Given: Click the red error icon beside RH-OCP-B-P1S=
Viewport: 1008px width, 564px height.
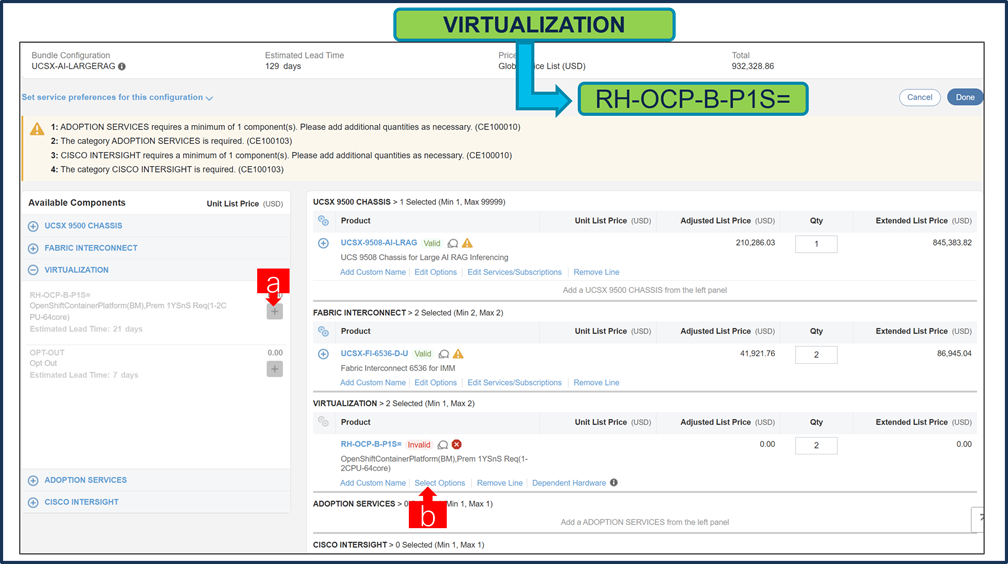Looking at the screenshot, I should tap(456, 444).
